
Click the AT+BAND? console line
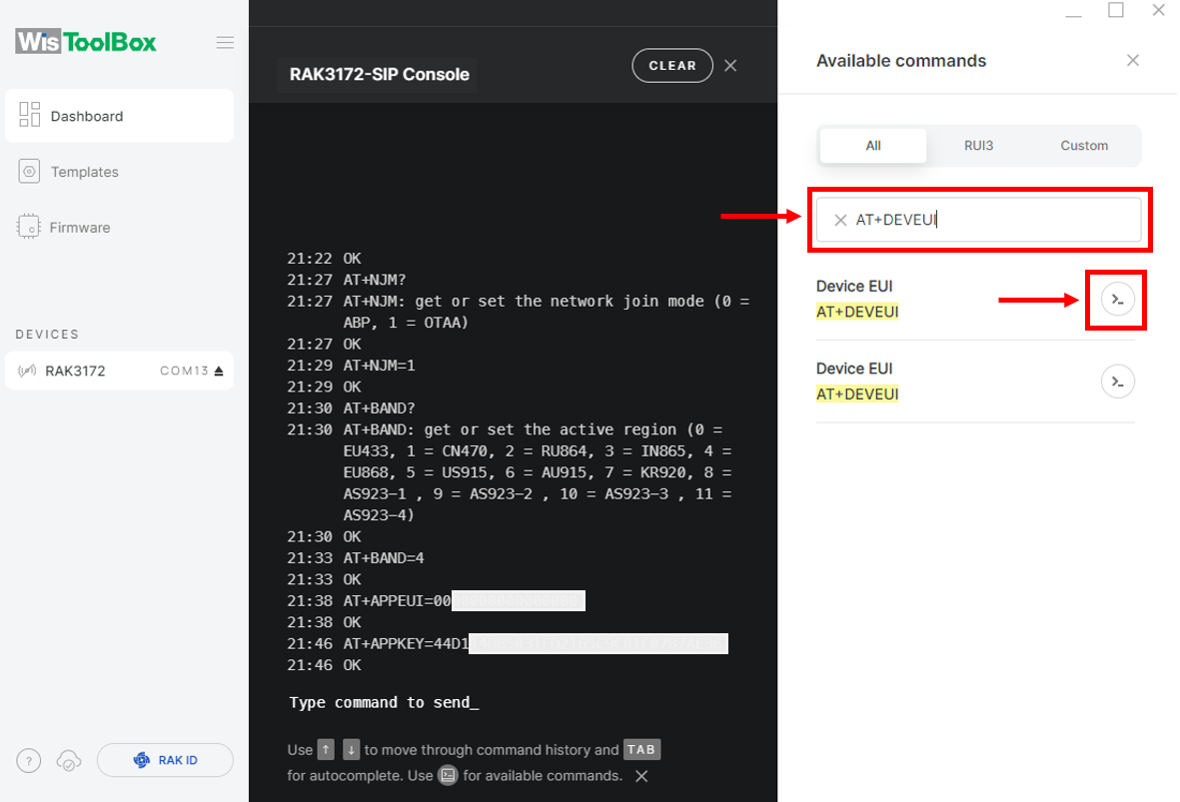379,409
